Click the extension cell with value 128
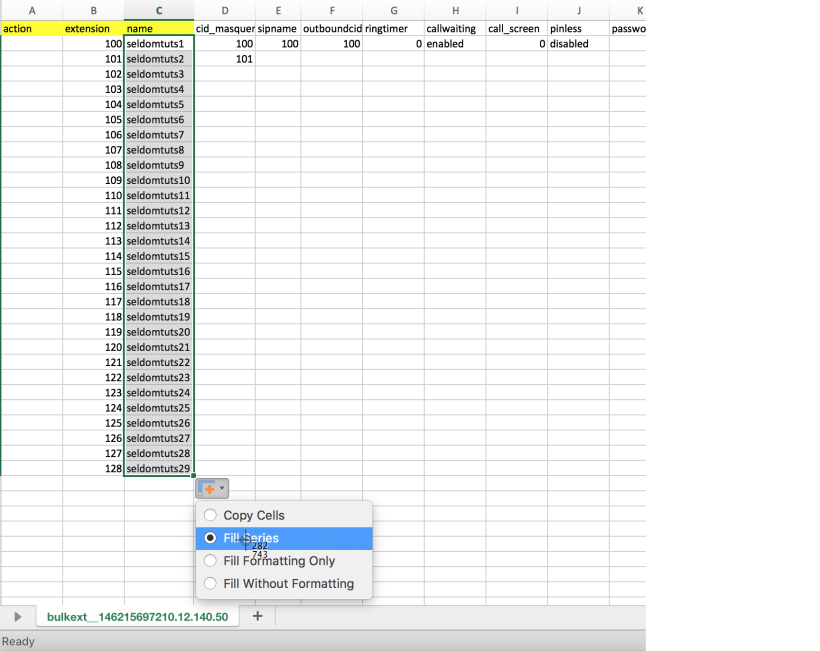This screenshot has width=820, height=651. pos(93,468)
